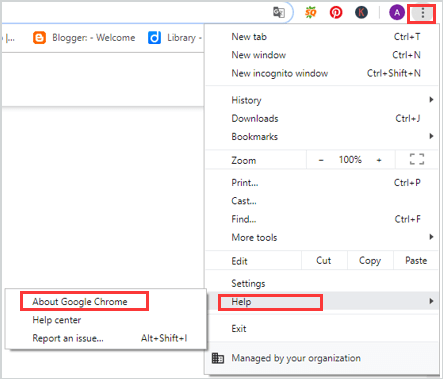This screenshot has width=443, height=379.
Task: Toggle fullscreen mode icon in Zoom row
Action: point(417,159)
